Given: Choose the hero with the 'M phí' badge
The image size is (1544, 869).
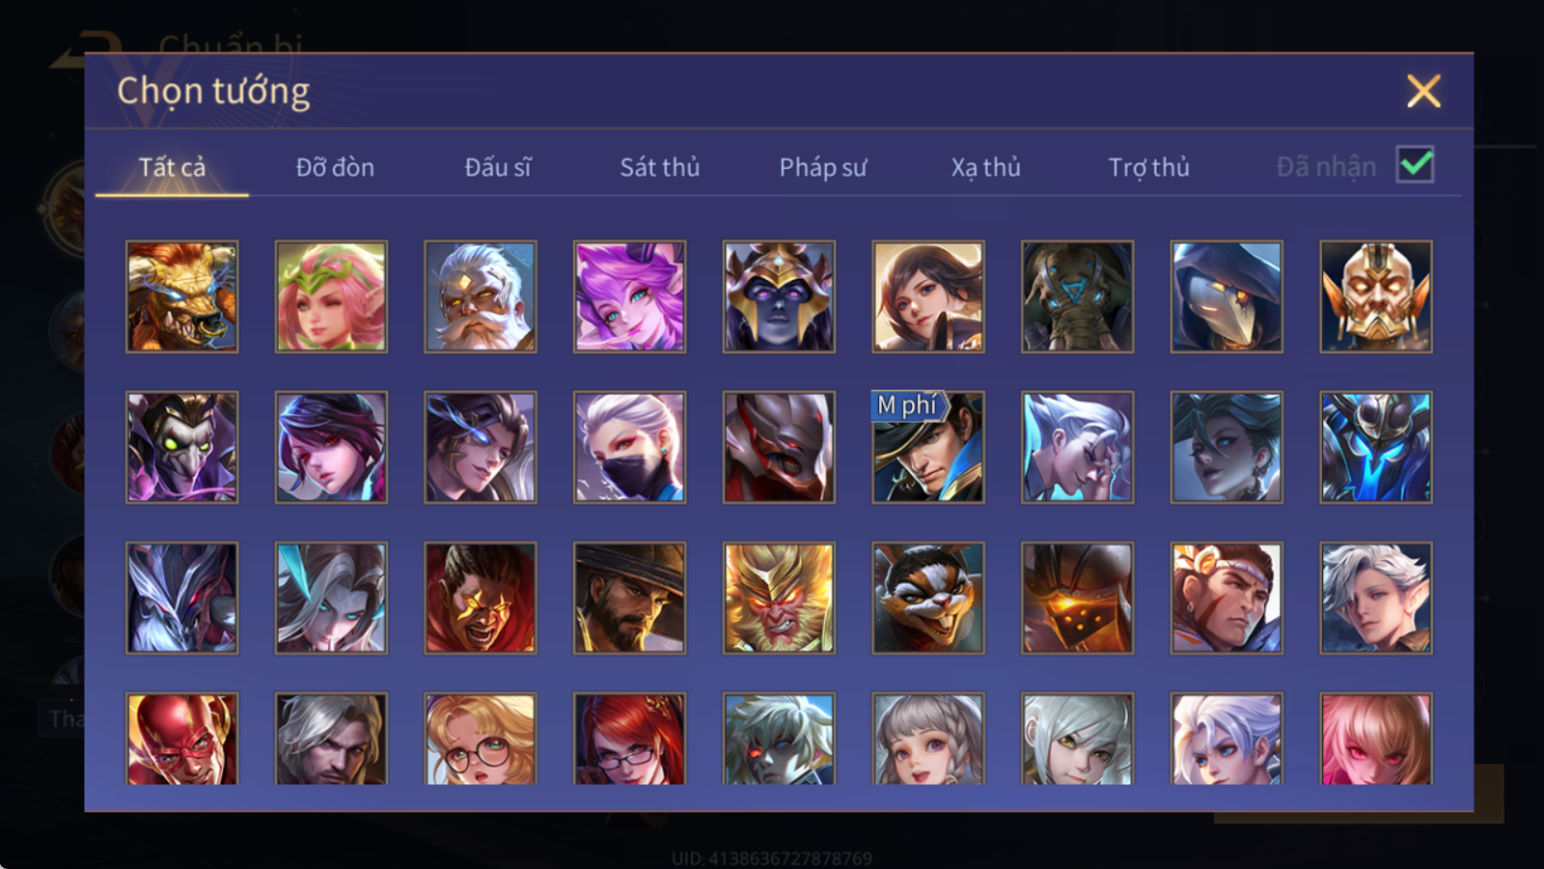Looking at the screenshot, I should click(x=928, y=447).
